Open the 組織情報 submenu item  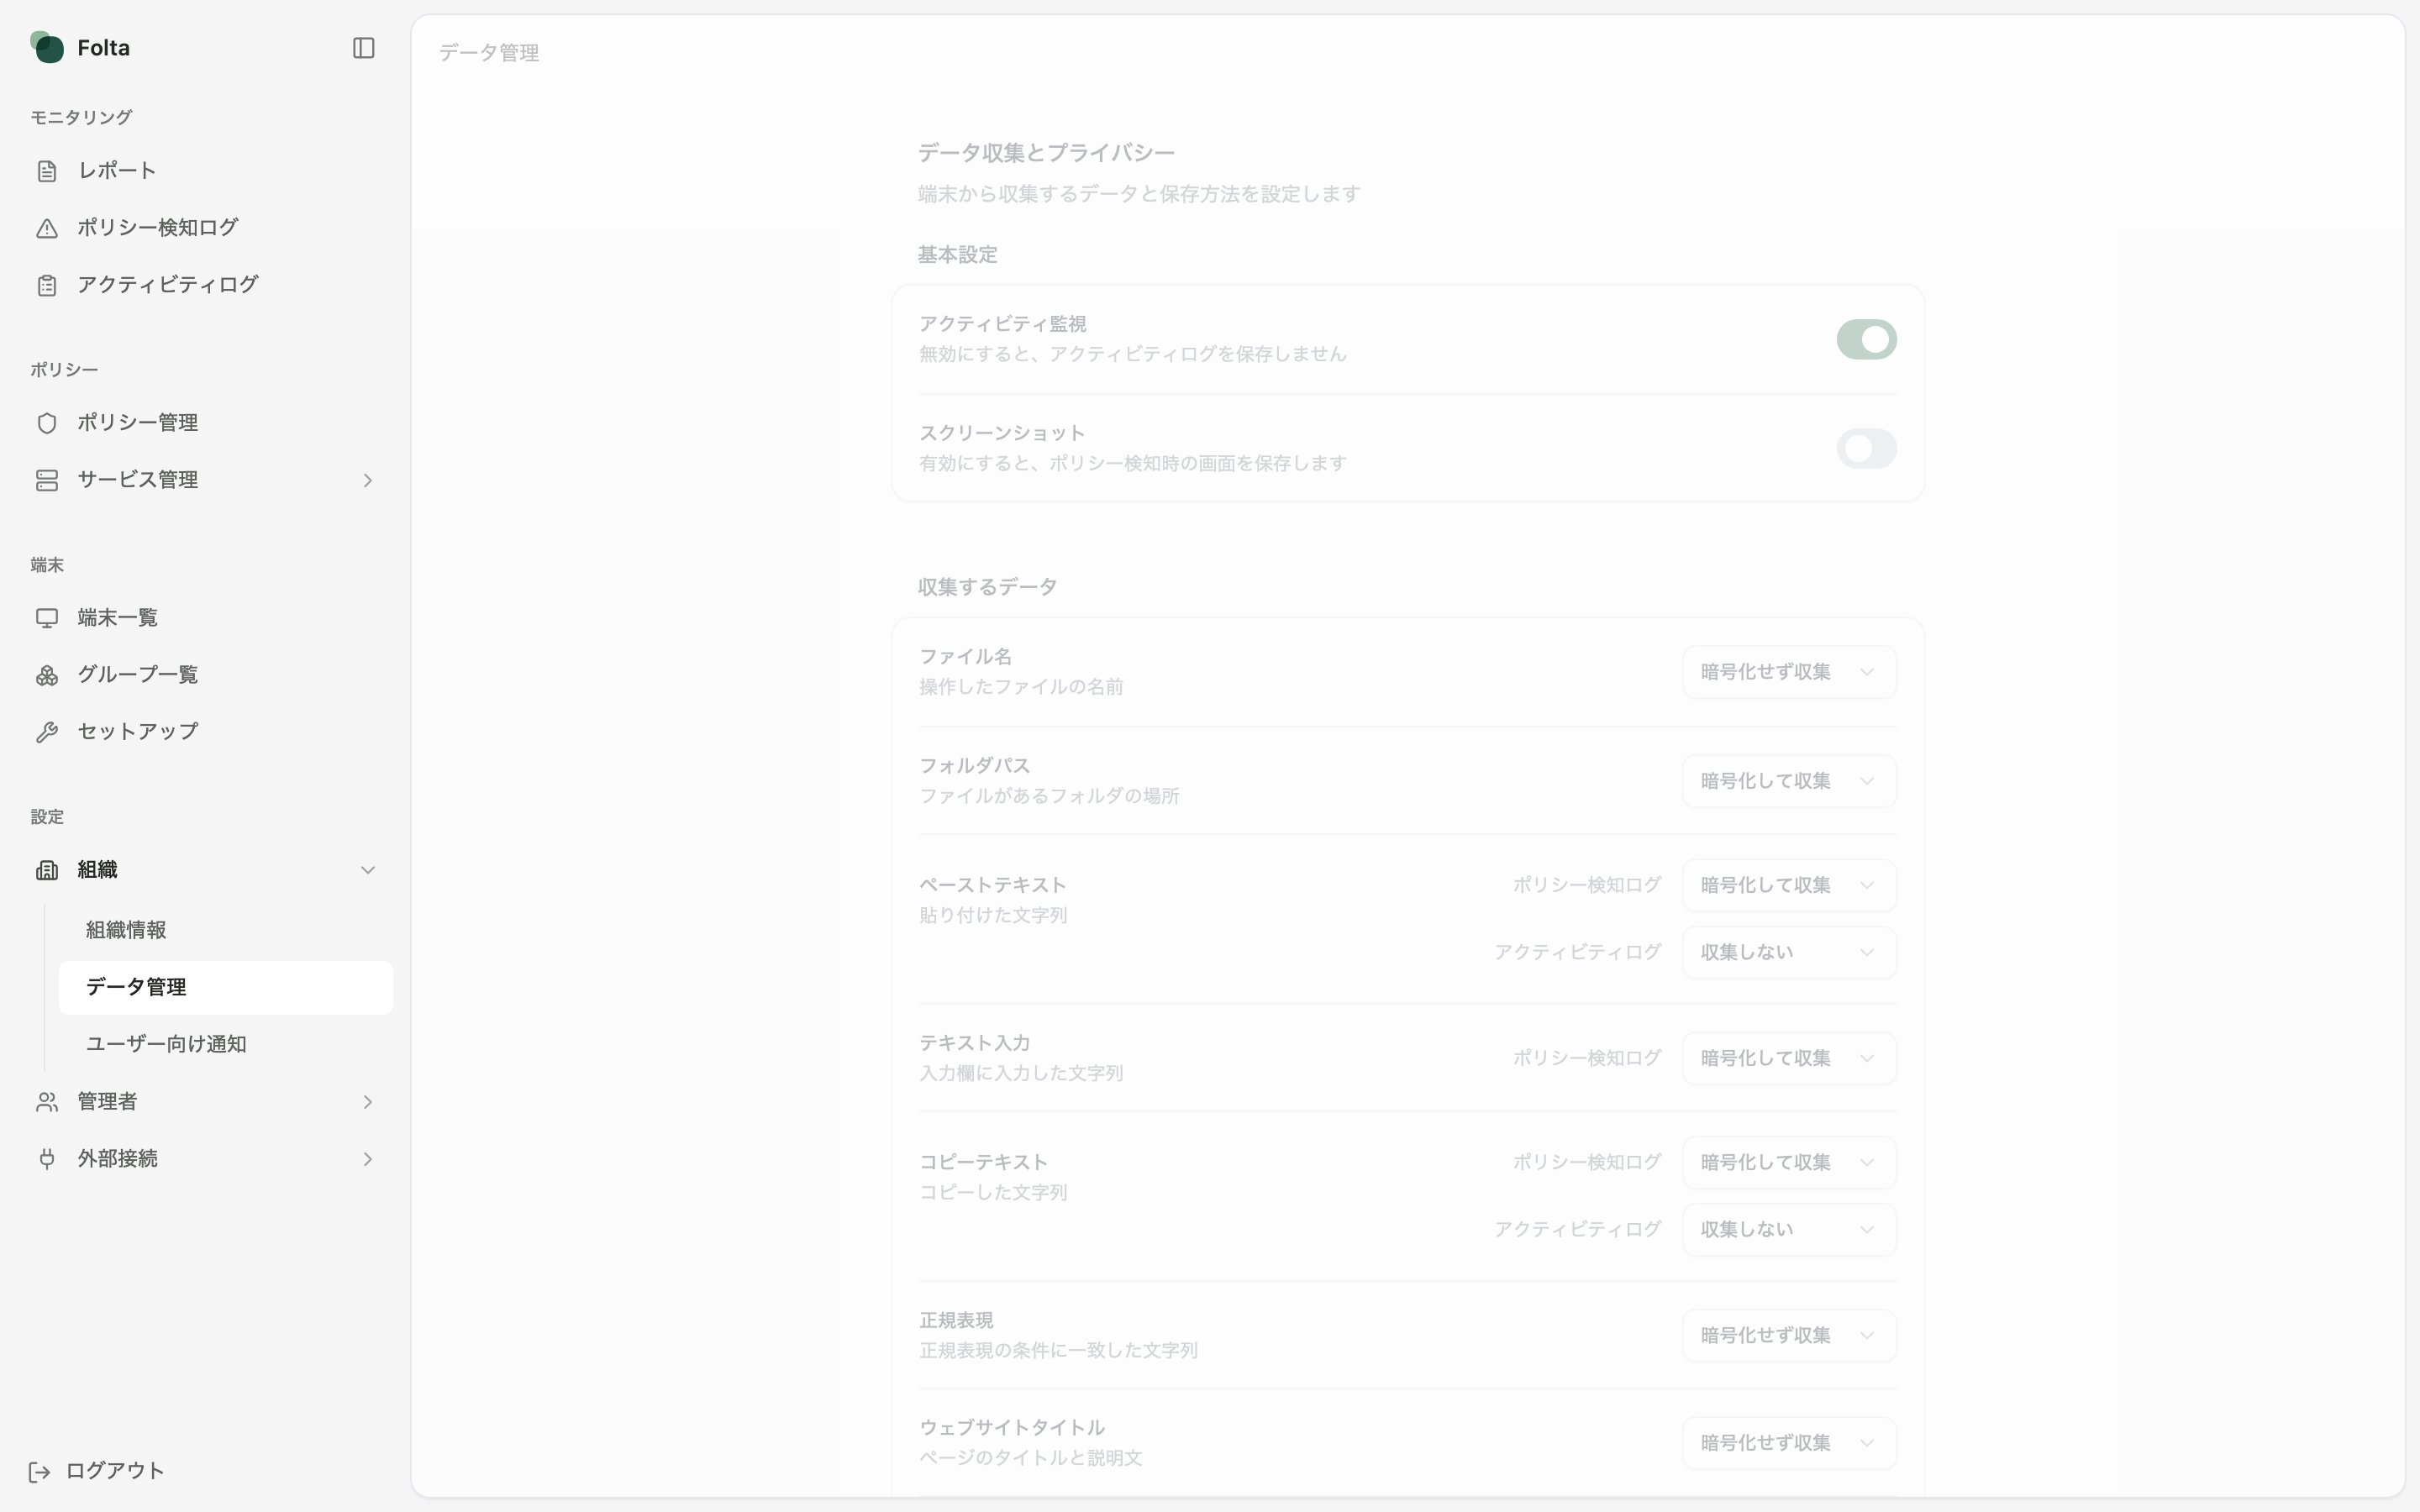pyautogui.click(x=226, y=930)
